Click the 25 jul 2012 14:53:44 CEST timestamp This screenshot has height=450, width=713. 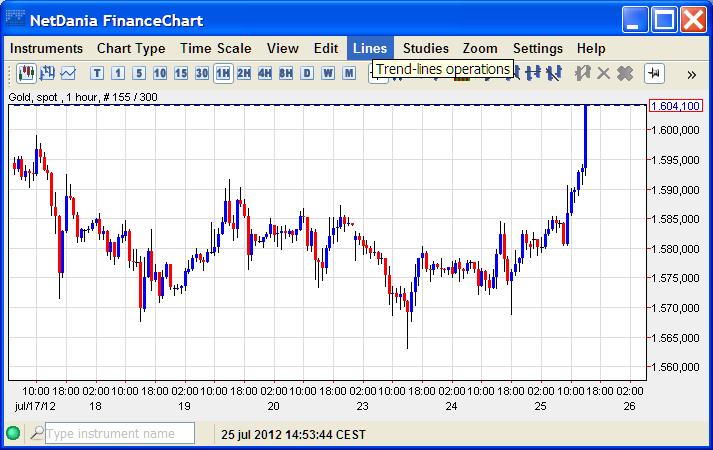coord(293,435)
